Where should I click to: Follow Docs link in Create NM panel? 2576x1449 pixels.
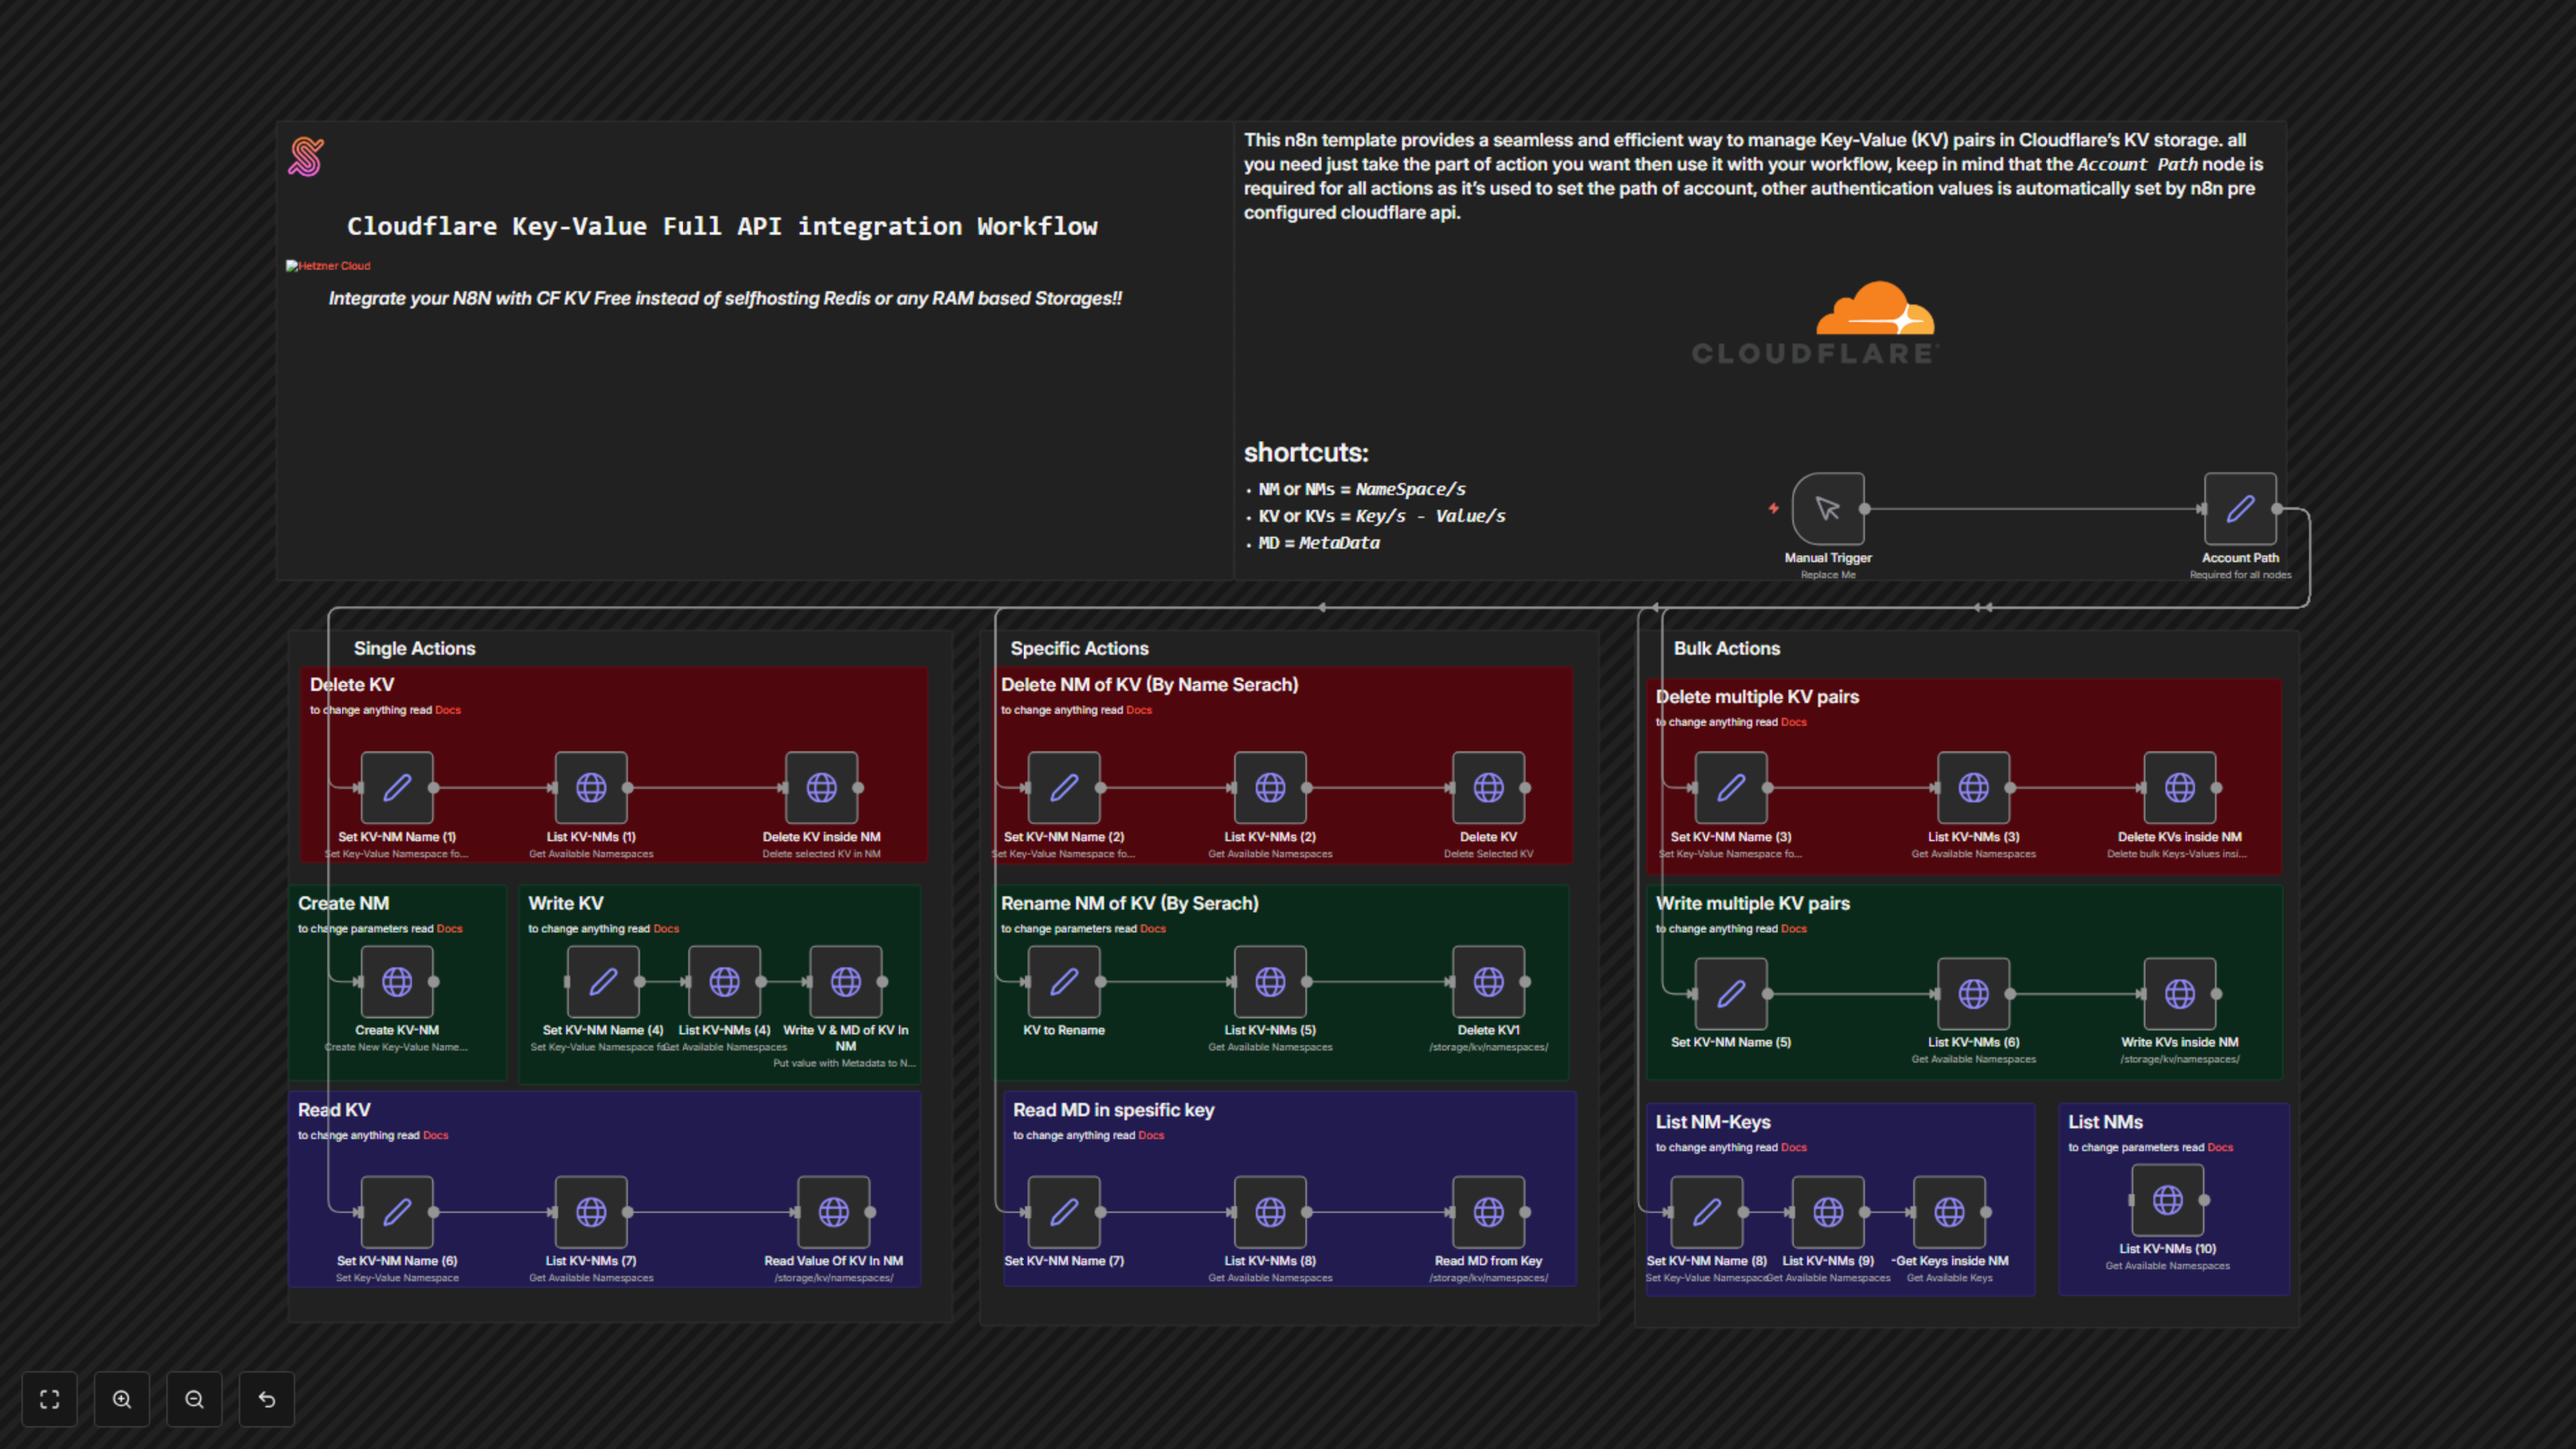point(449,928)
